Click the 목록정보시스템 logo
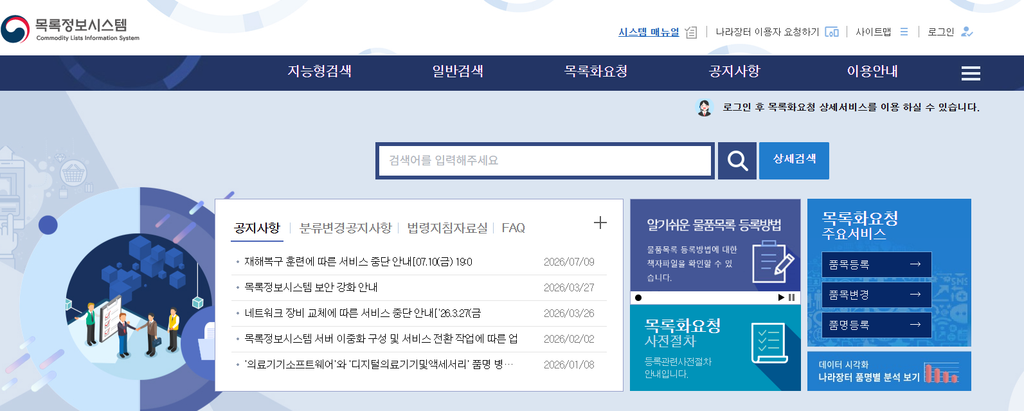 [71, 29]
